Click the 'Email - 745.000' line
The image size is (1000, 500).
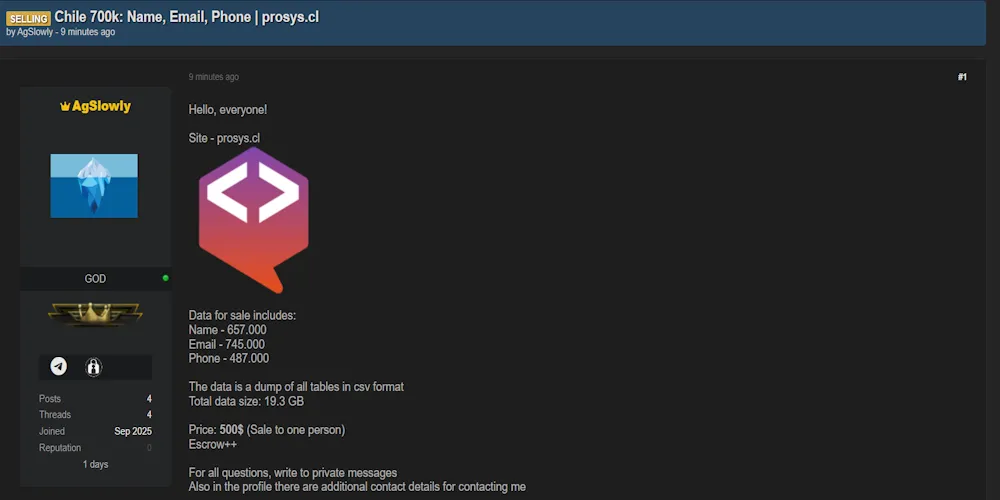[x=226, y=344]
